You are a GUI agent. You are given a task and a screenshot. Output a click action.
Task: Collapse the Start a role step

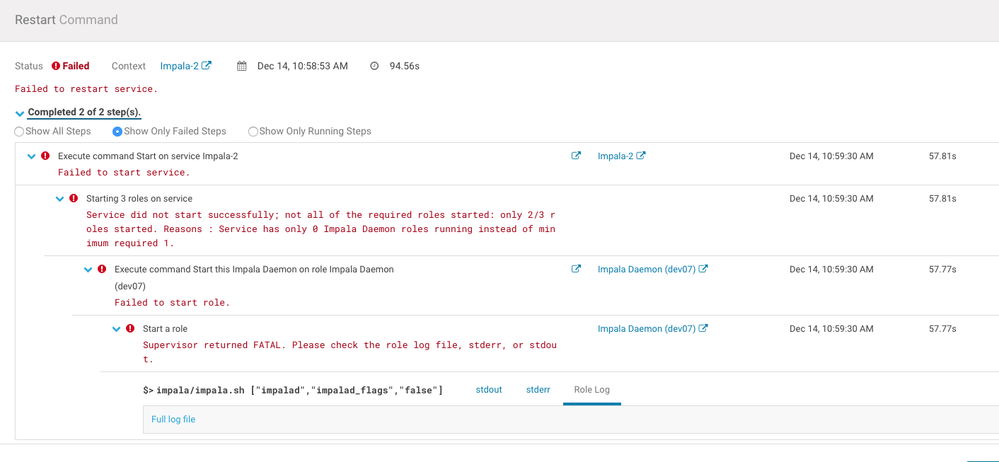tap(116, 329)
